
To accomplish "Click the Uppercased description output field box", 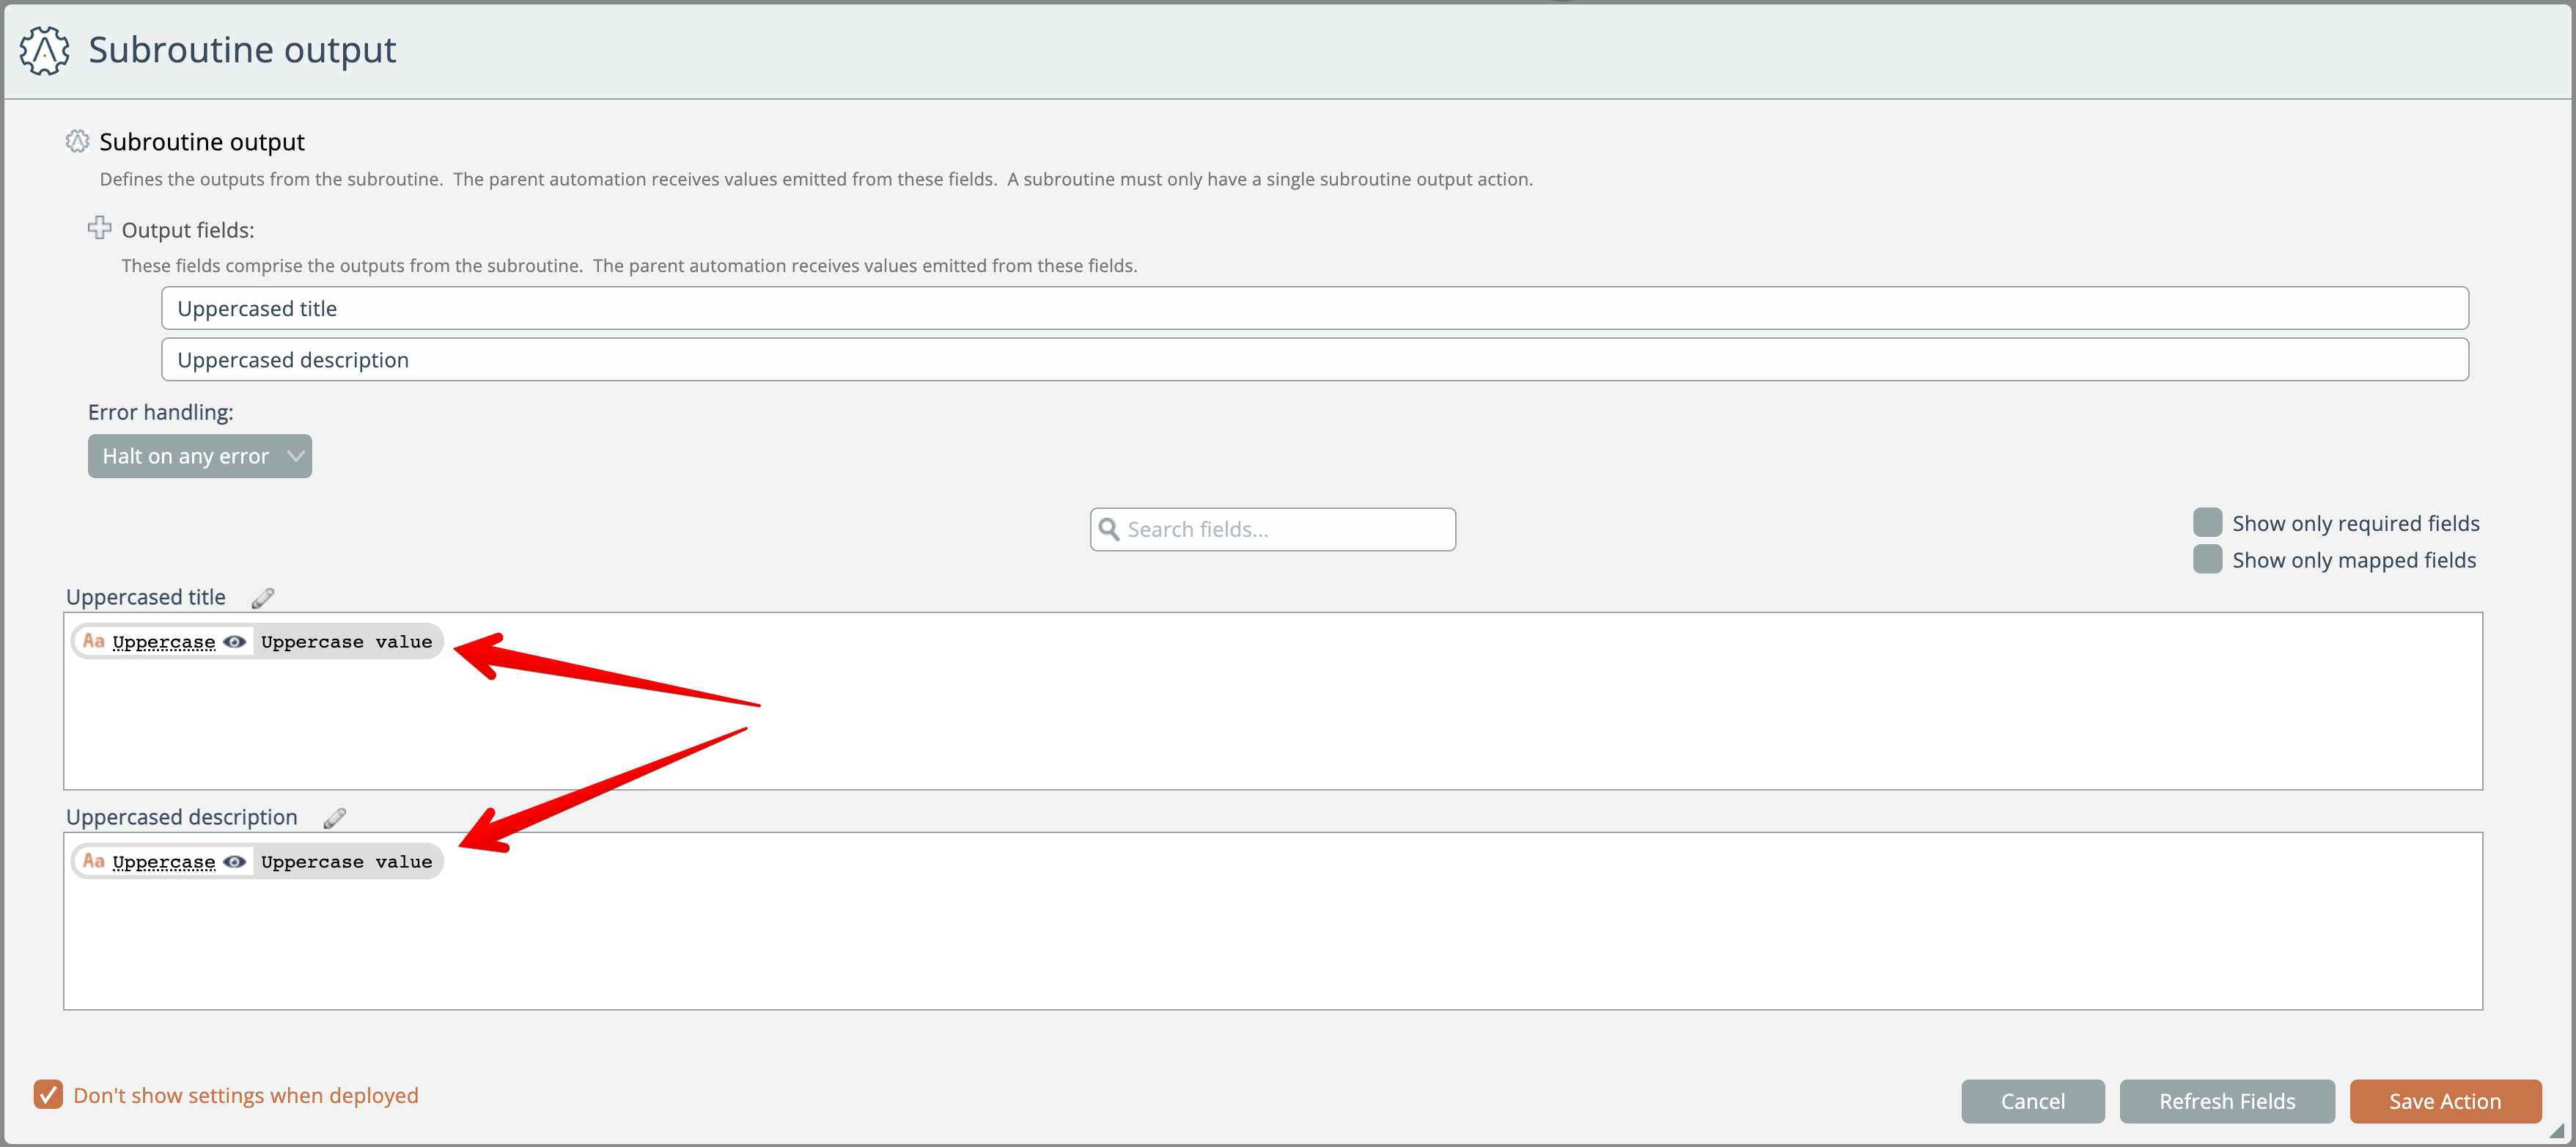I will pyautogui.click(x=1314, y=360).
